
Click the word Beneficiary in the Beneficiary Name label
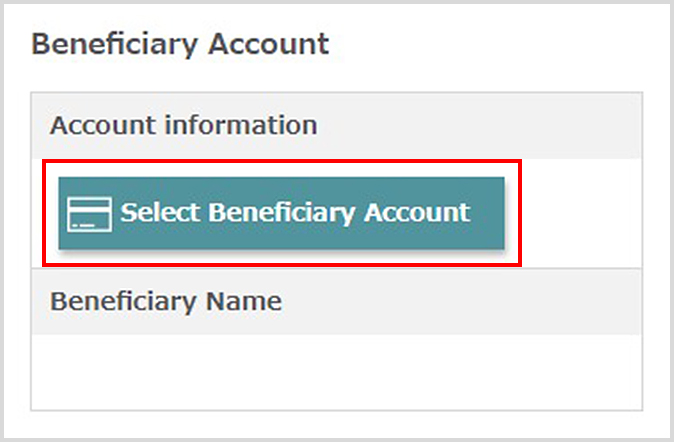click(124, 303)
